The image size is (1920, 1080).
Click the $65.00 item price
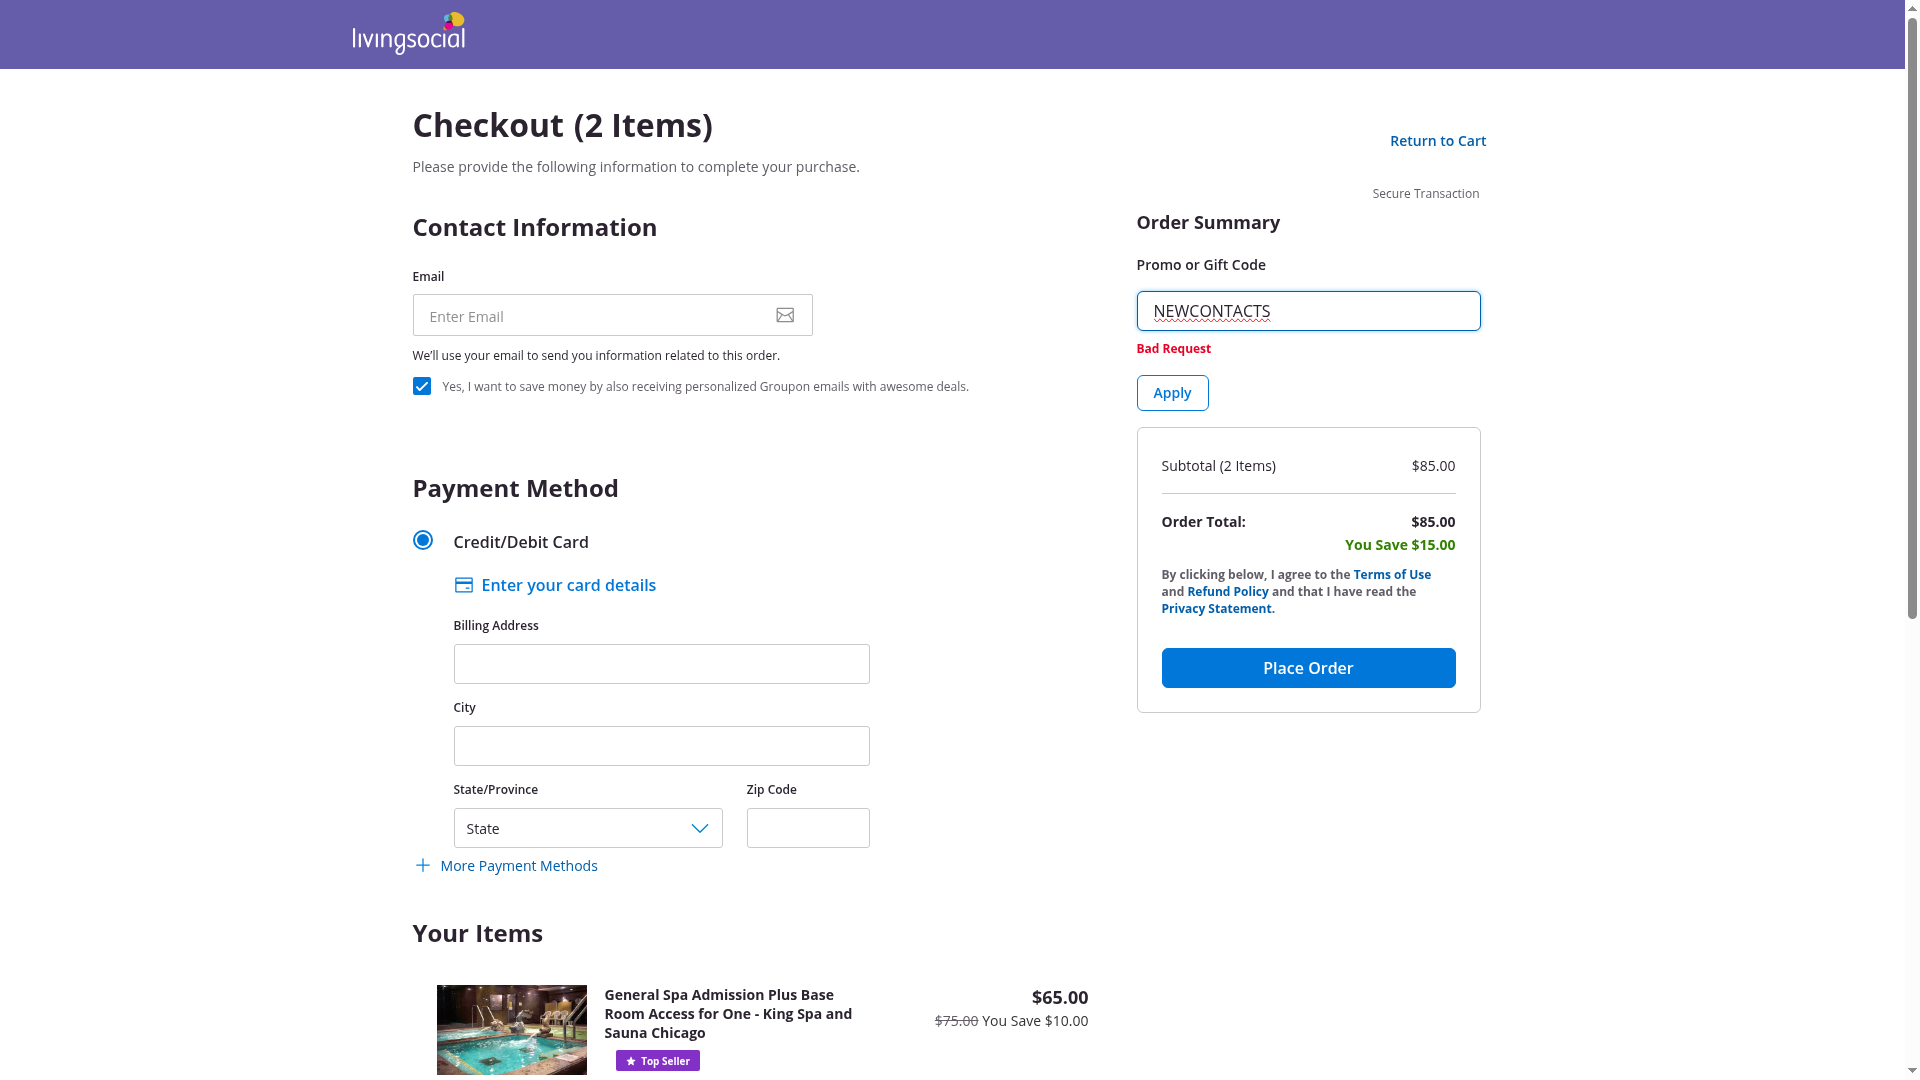[x=1060, y=998]
